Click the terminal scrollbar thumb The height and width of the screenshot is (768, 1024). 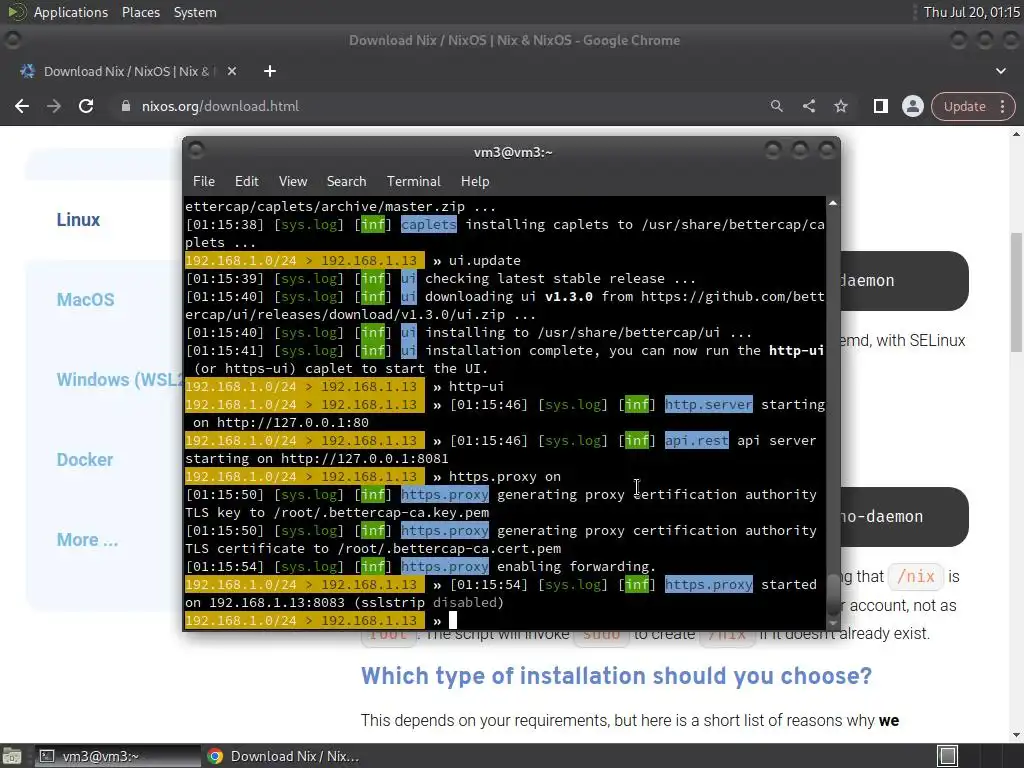tap(833, 594)
